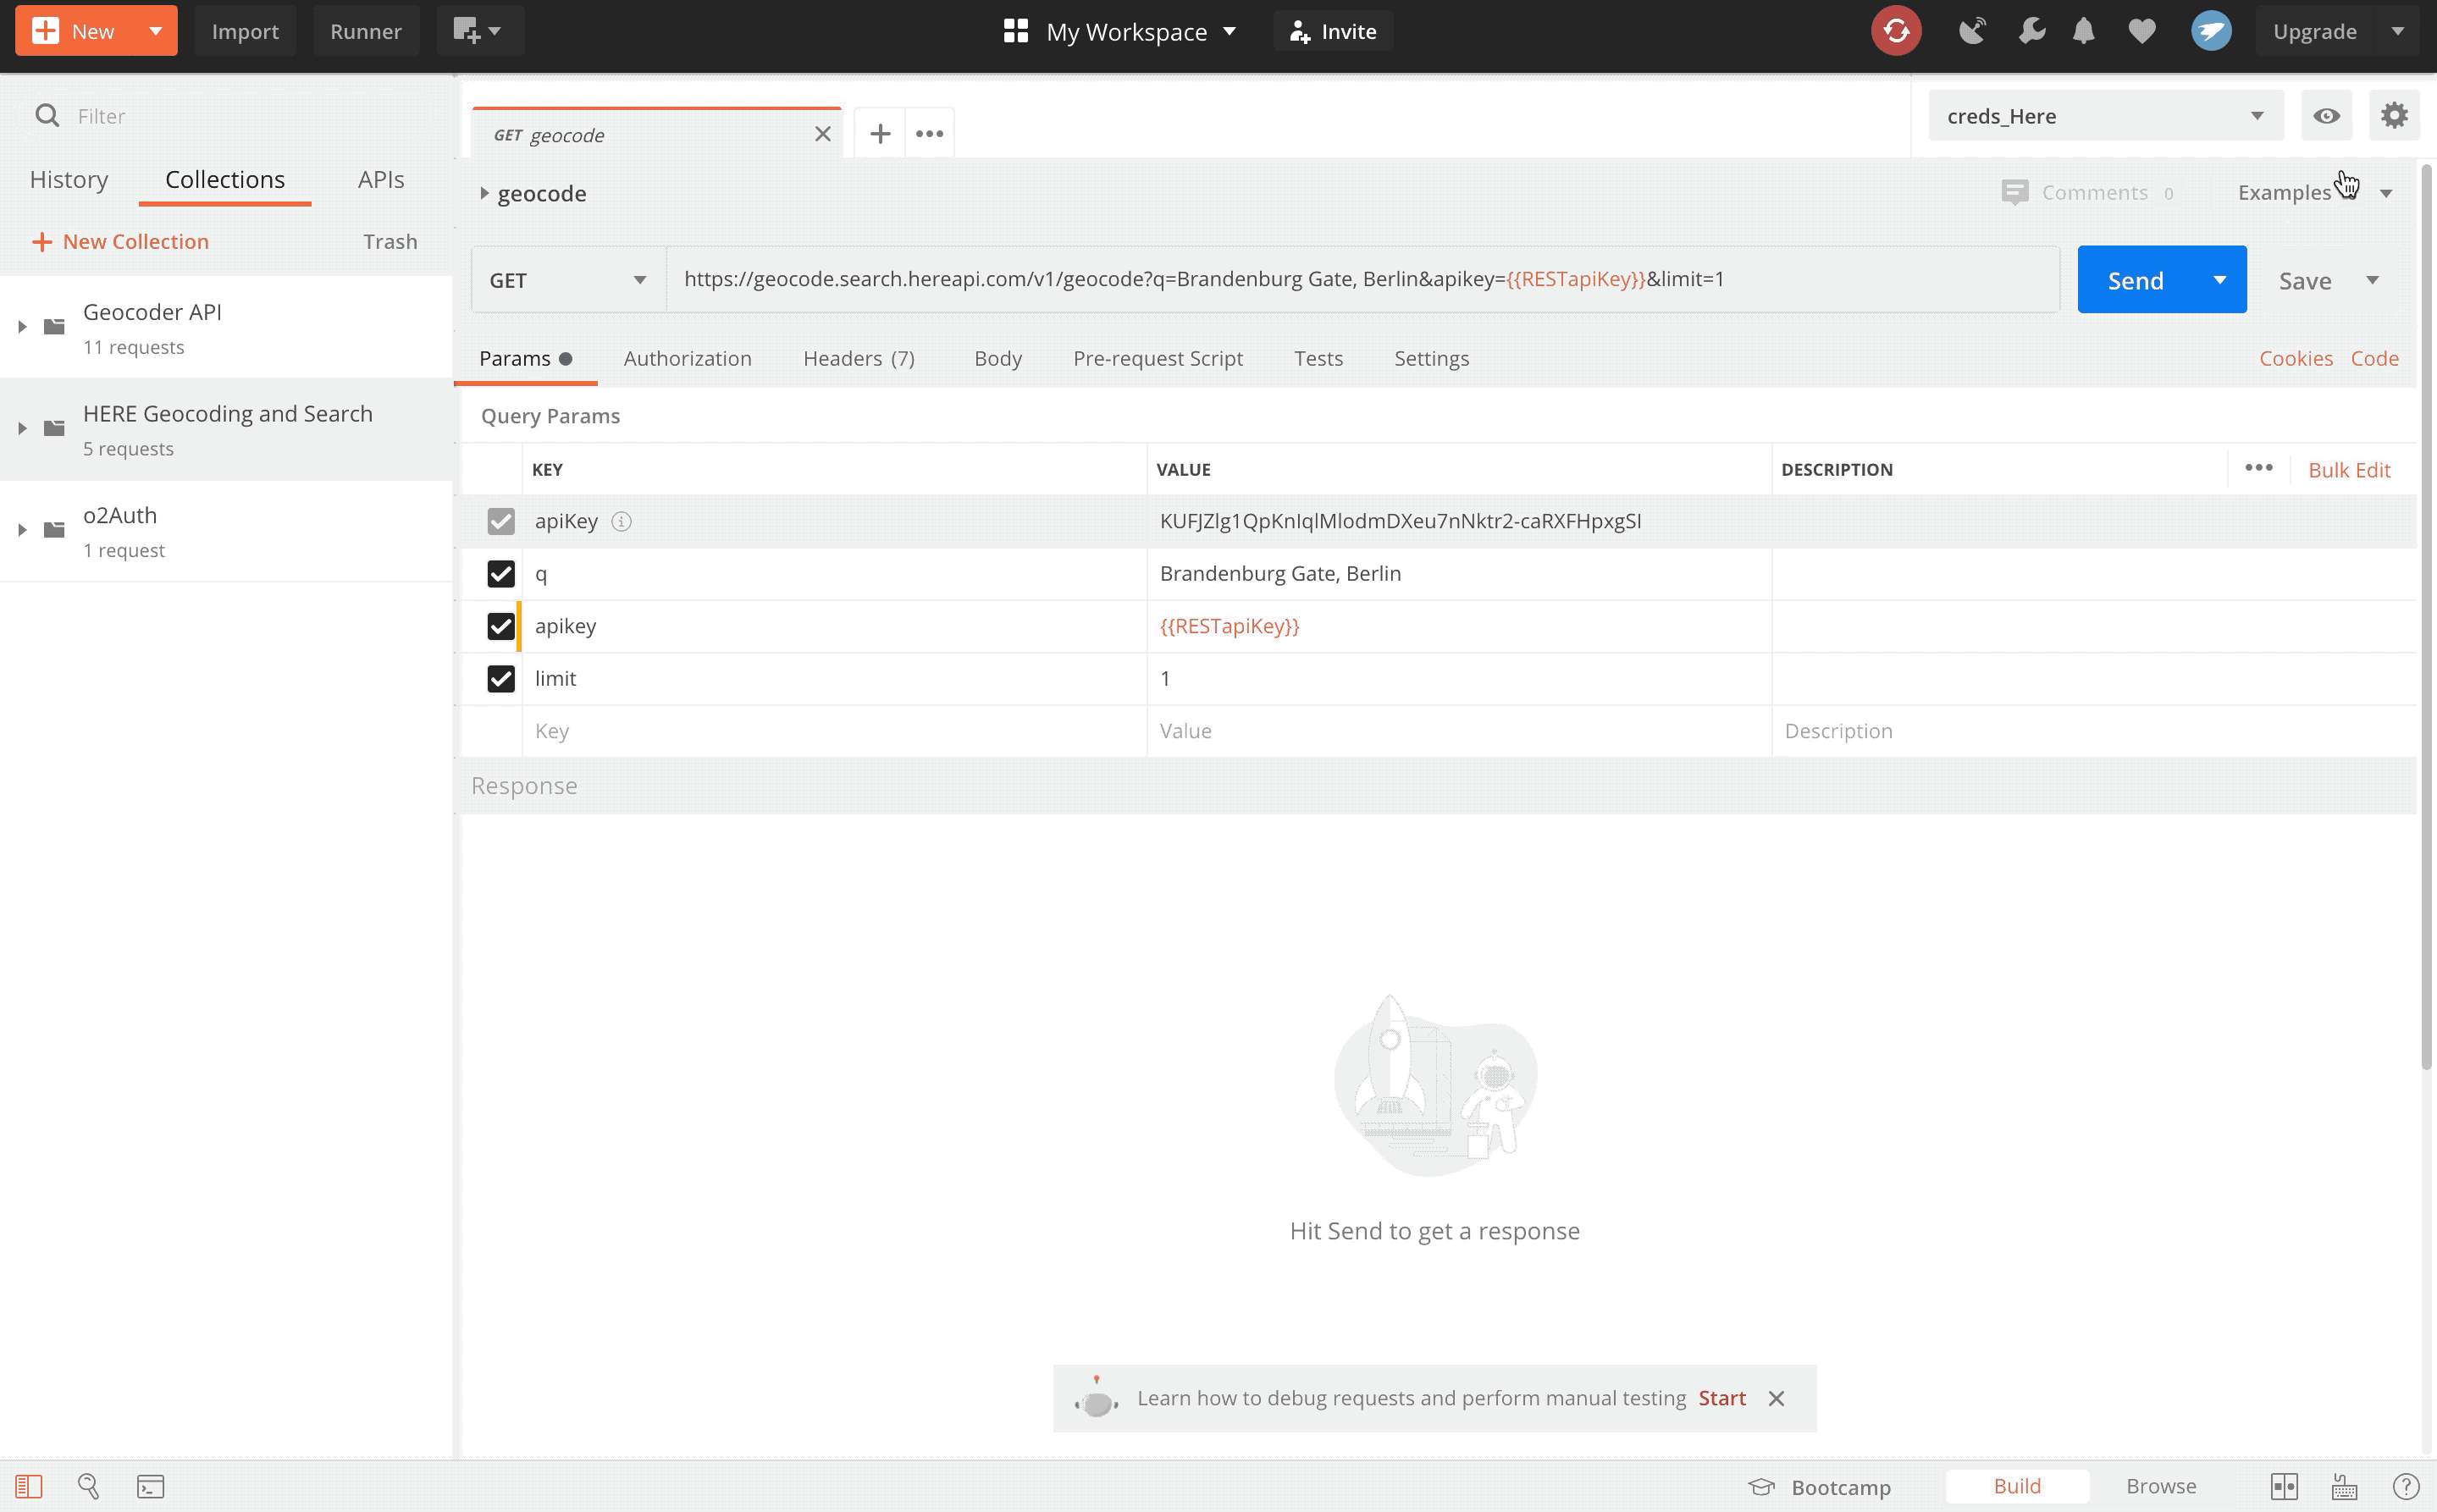Screen dimensions: 2437x1512
Task: Click the environment quick look eye icon
Action: pos(2326,116)
